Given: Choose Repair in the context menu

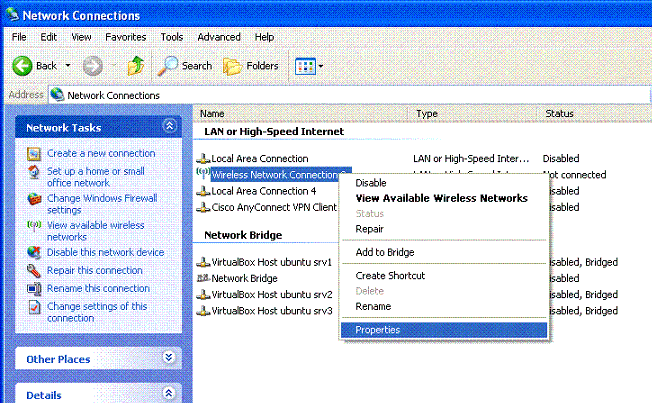Looking at the screenshot, I should point(444,229).
